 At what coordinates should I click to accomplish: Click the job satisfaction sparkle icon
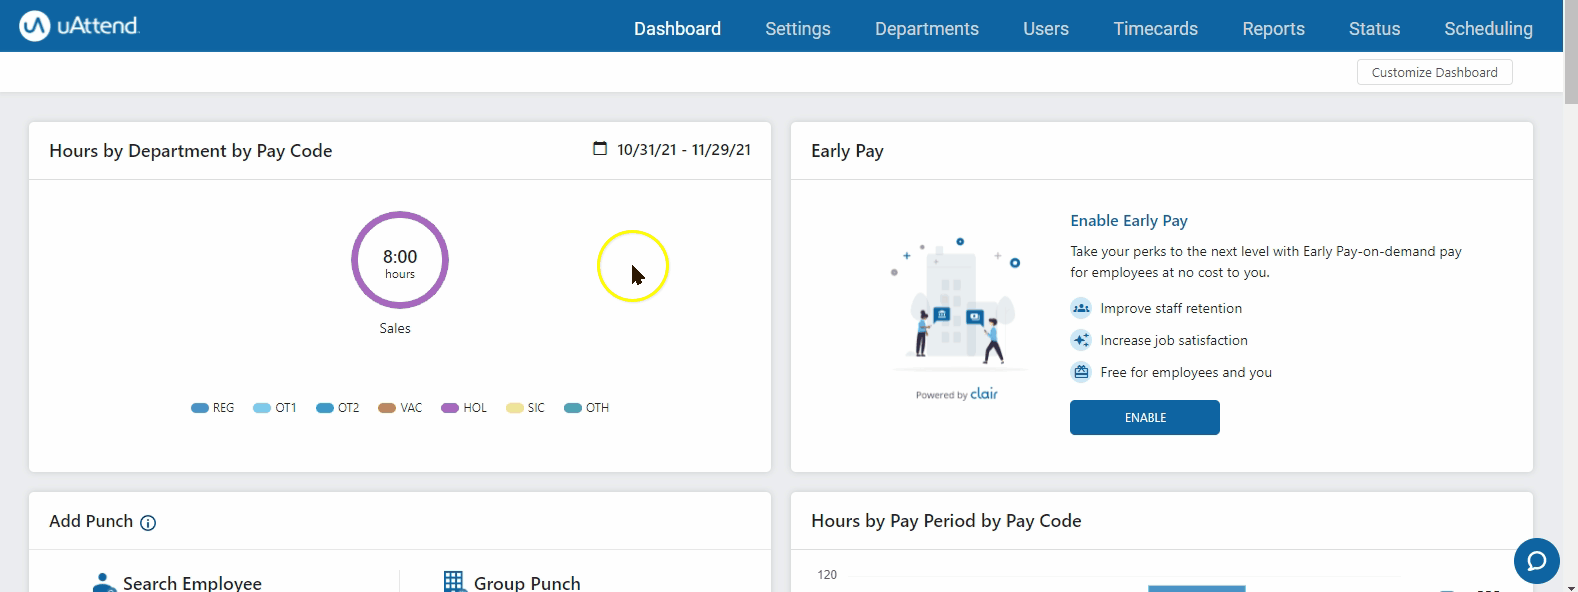coord(1081,340)
